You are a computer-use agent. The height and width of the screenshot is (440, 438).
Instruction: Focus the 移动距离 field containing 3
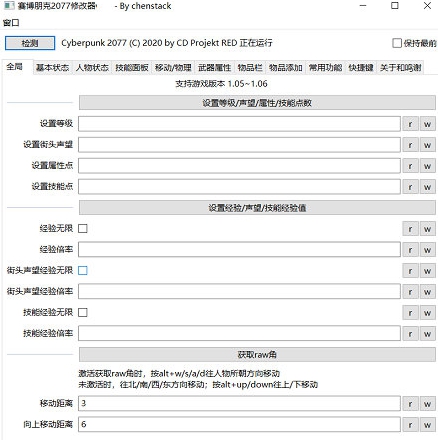[x=239, y=404]
